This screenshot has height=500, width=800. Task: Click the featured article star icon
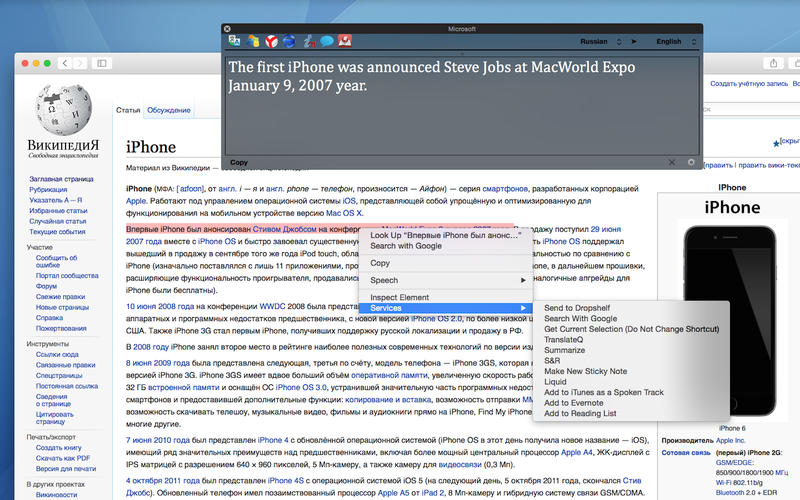tap(776, 144)
